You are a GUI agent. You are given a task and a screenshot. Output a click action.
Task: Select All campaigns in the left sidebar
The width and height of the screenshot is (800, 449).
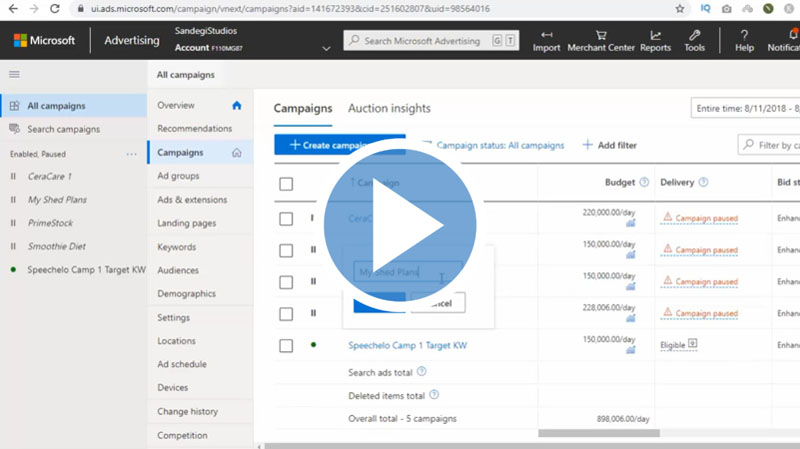tap(74, 106)
